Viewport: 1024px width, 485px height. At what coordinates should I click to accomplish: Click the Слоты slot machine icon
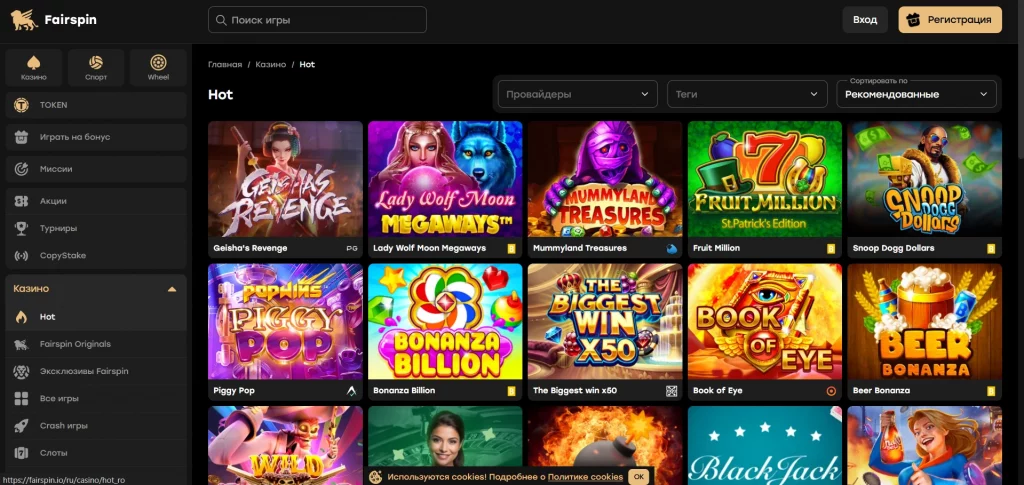tap(22, 453)
